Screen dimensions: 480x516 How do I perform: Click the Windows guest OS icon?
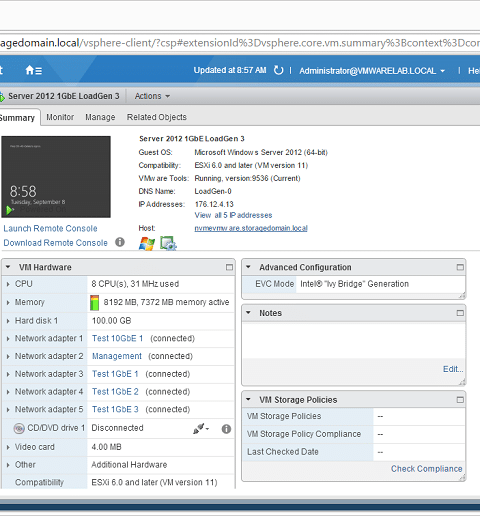(x=147, y=243)
